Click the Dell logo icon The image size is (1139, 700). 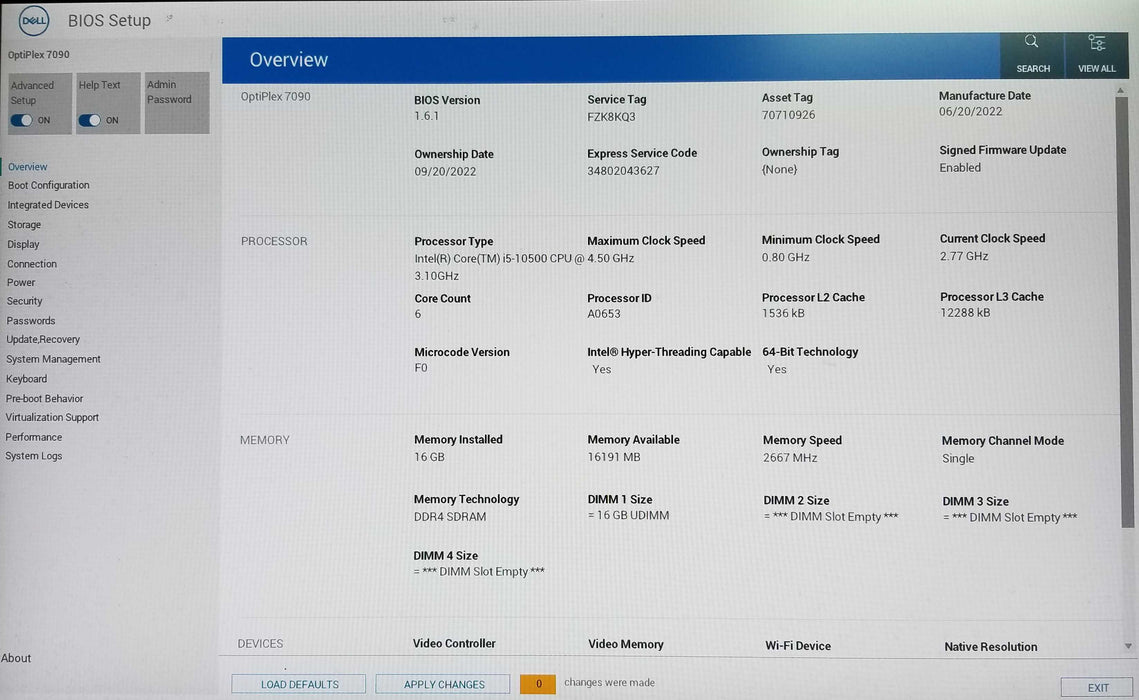tap(34, 20)
